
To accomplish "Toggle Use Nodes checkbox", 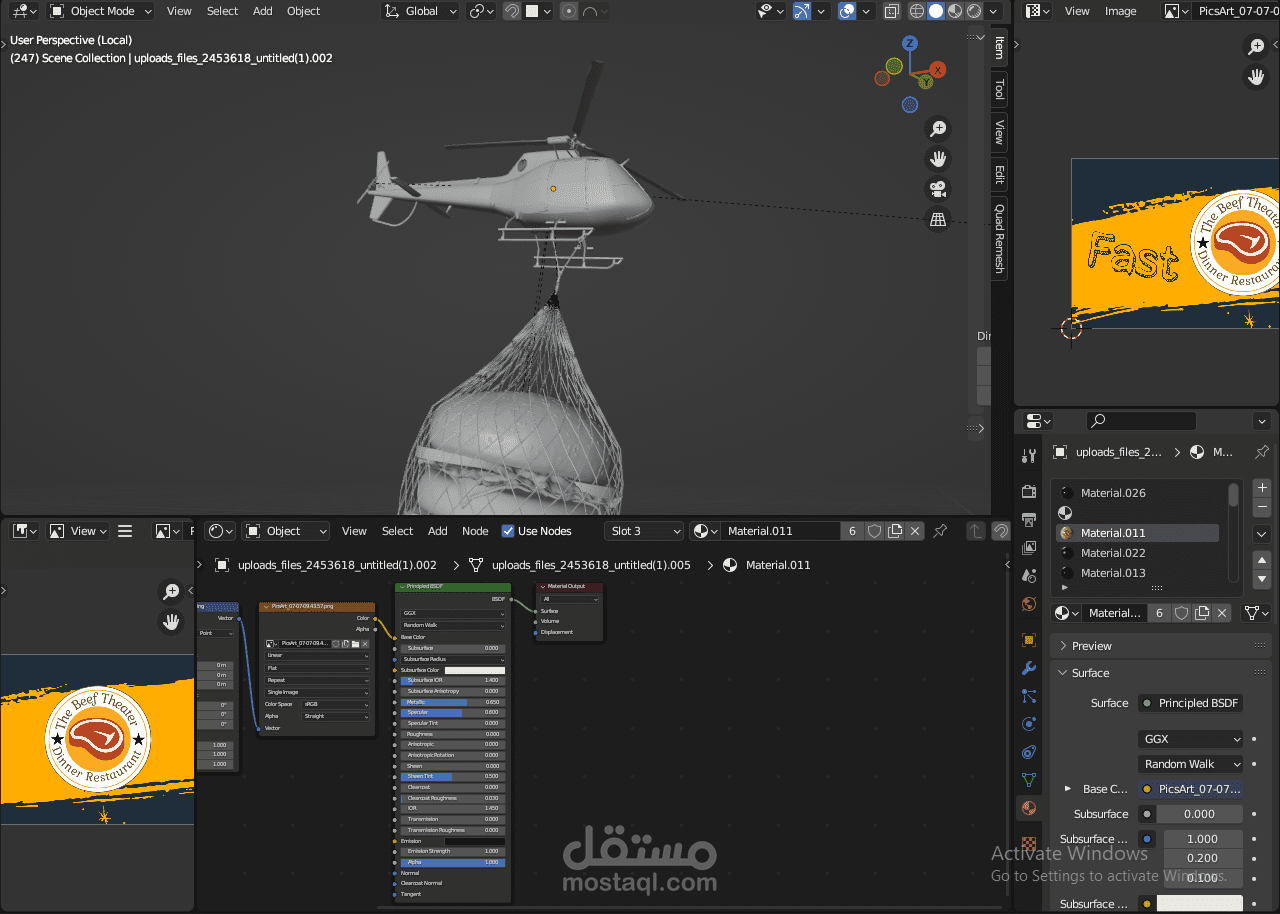I will click(508, 531).
